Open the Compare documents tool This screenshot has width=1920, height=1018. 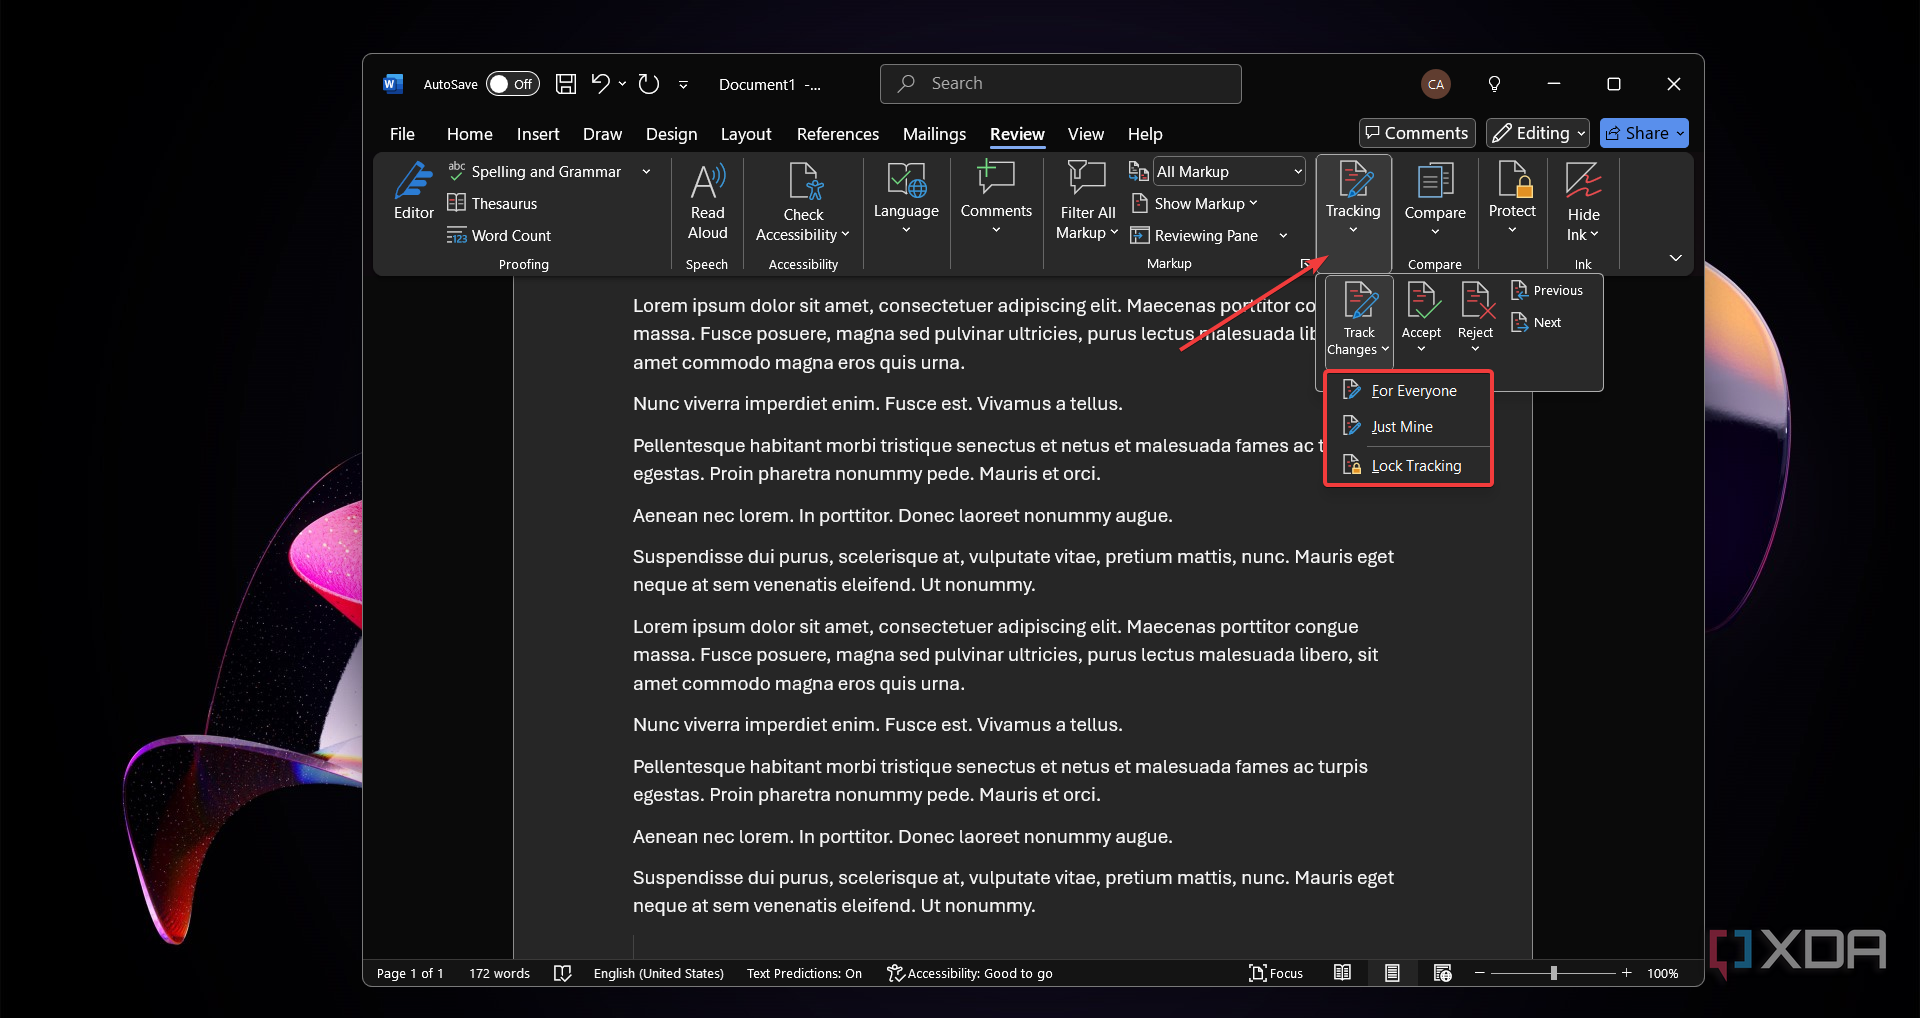(x=1435, y=199)
